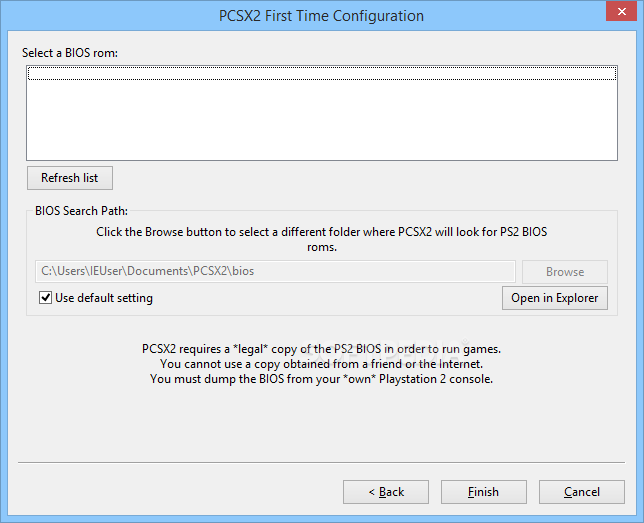Click the "You must dump the BIOS" text line
Viewport: 644px width, 523px height.
point(321,379)
